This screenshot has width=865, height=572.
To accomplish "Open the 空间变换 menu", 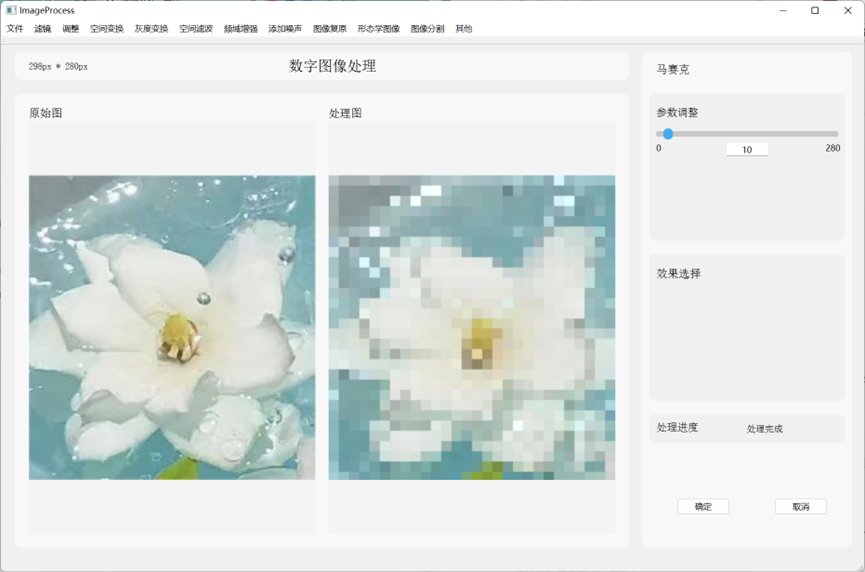I will [107, 29].
